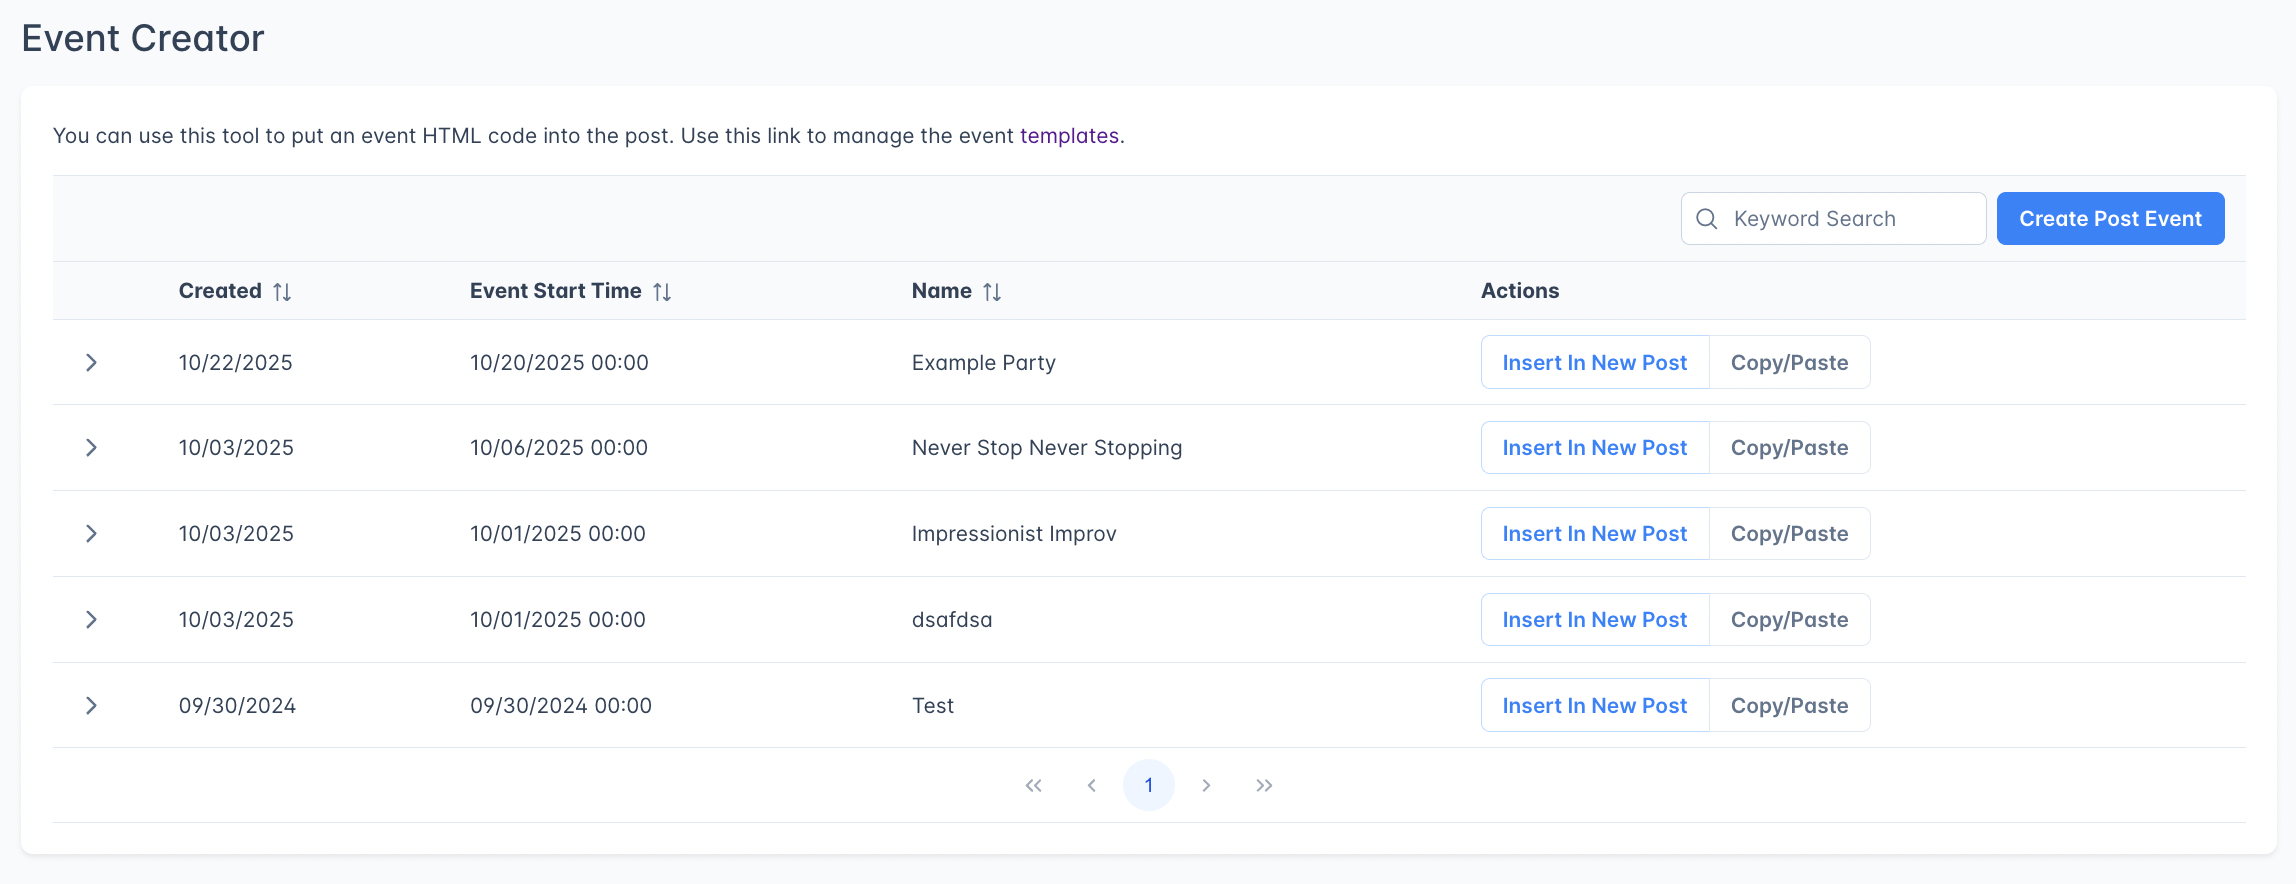Sort table by Created column
Viewport: 2296px width, 884px height.
pos(282,292)
